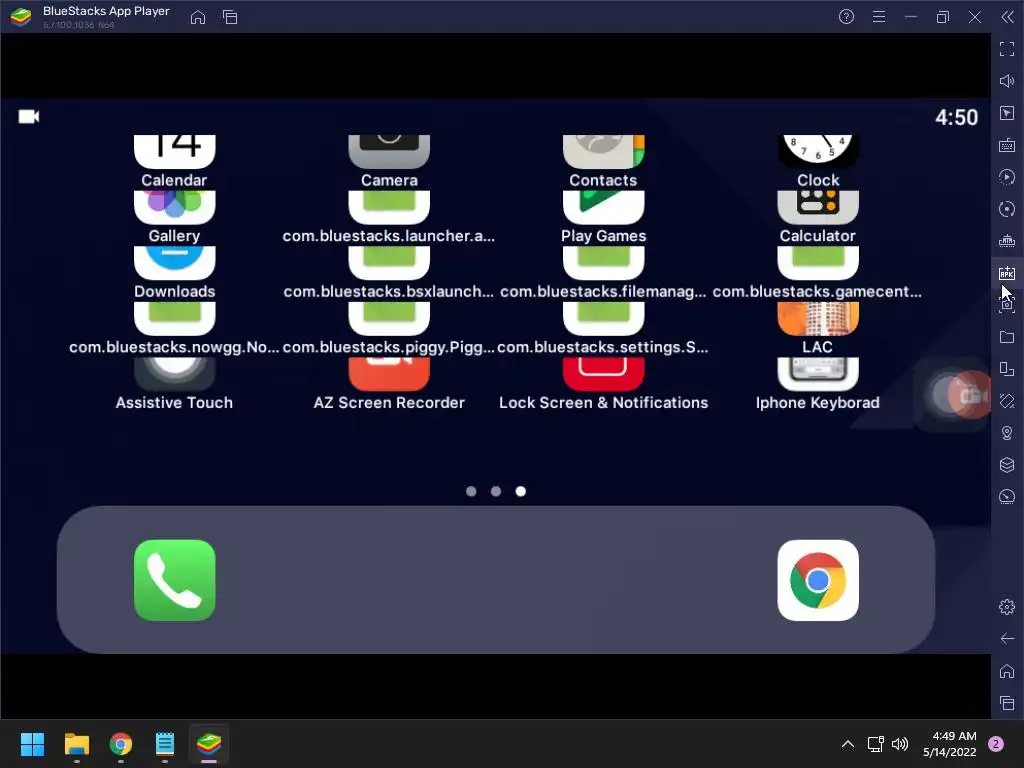Open com.bluestacks.settings app

(603, 319)
